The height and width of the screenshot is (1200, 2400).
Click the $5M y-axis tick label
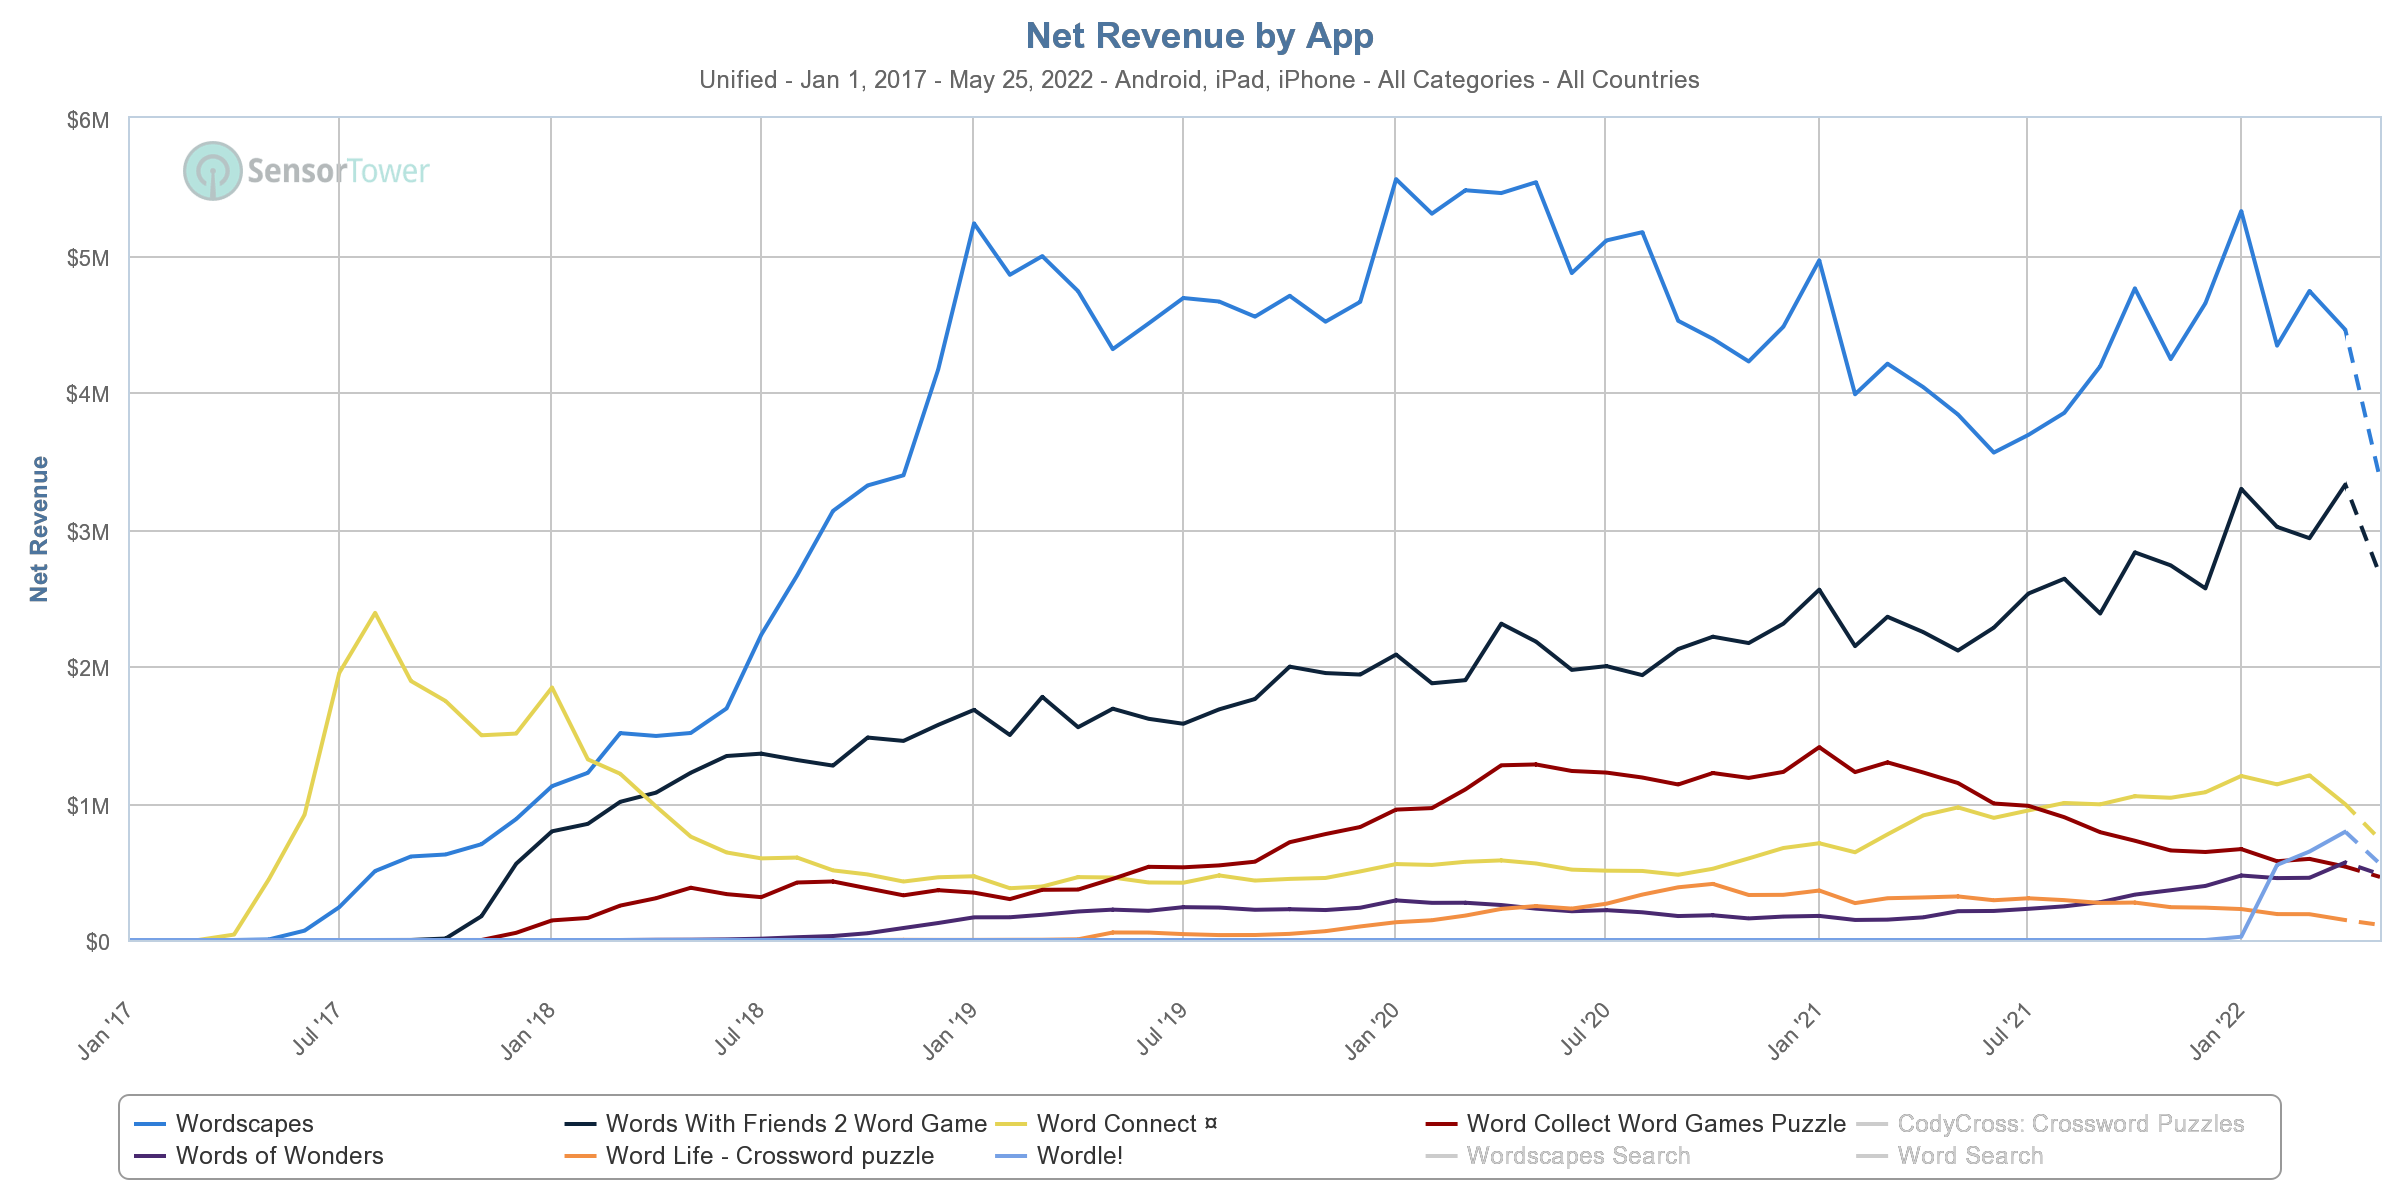point(88,259)
